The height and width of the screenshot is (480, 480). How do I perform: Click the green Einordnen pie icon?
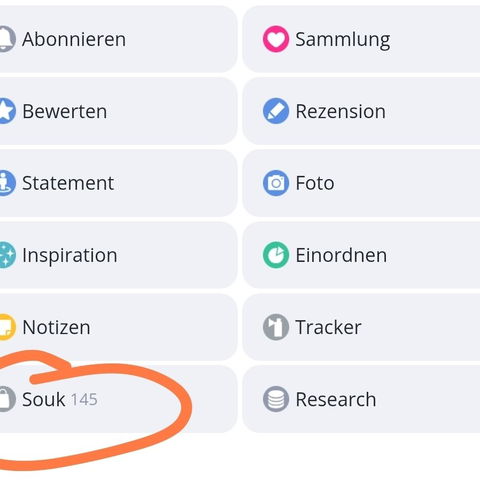276,255
